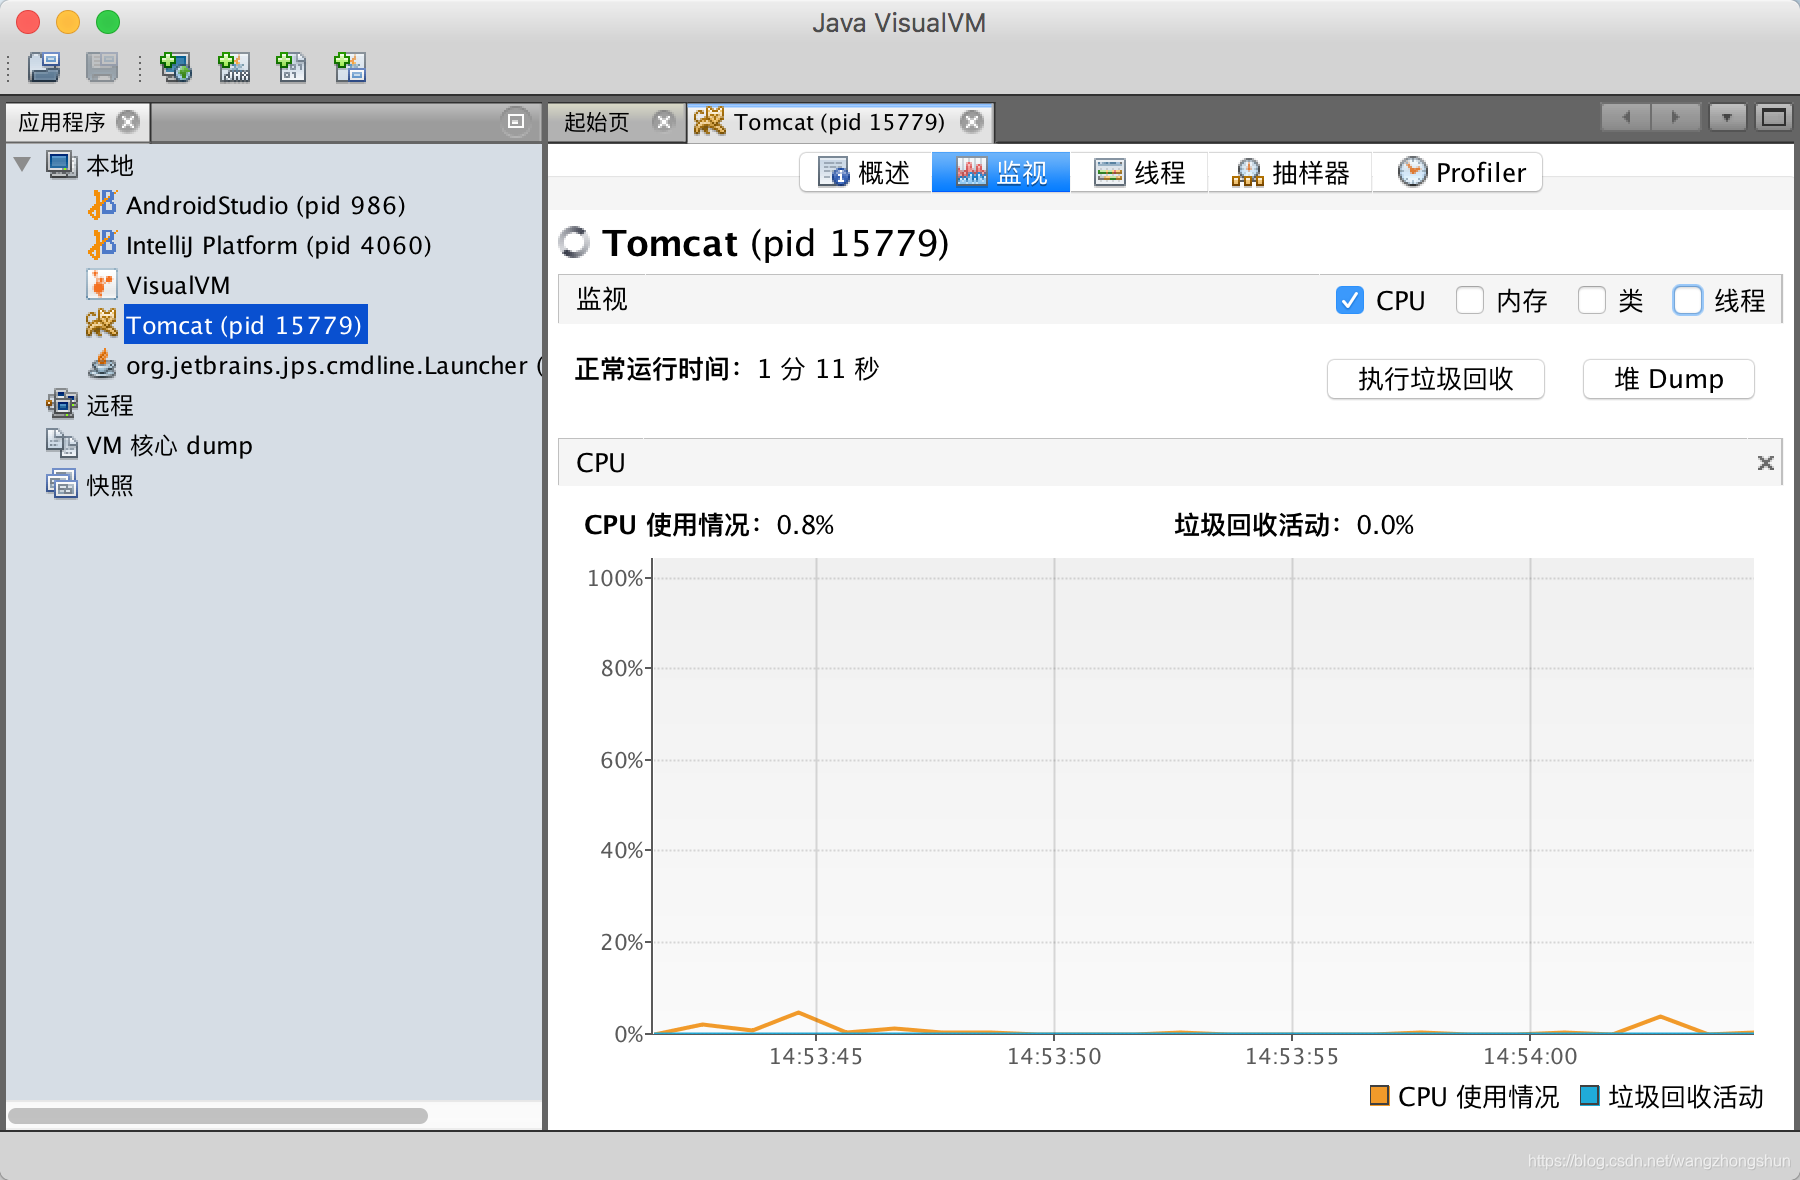The image size is (1800, 1180).
Task: Close the Tomcat (pid 15779) document tab
Action: click(x=971, y=122)
